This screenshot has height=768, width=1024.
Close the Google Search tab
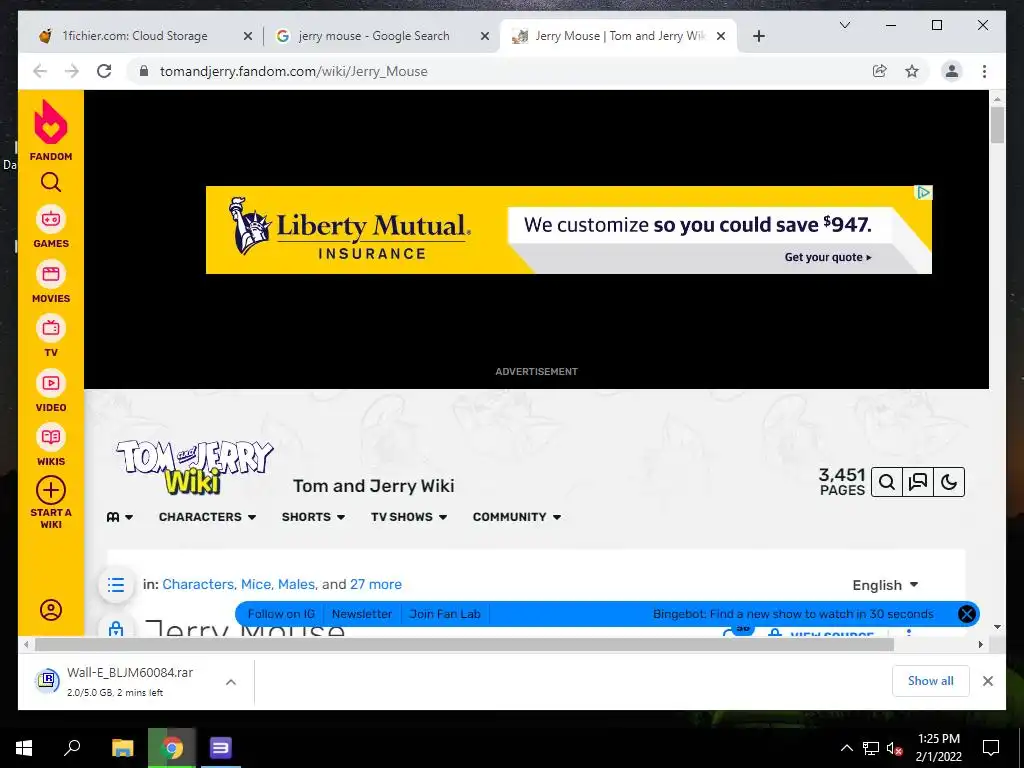click(x=485, y=37)
